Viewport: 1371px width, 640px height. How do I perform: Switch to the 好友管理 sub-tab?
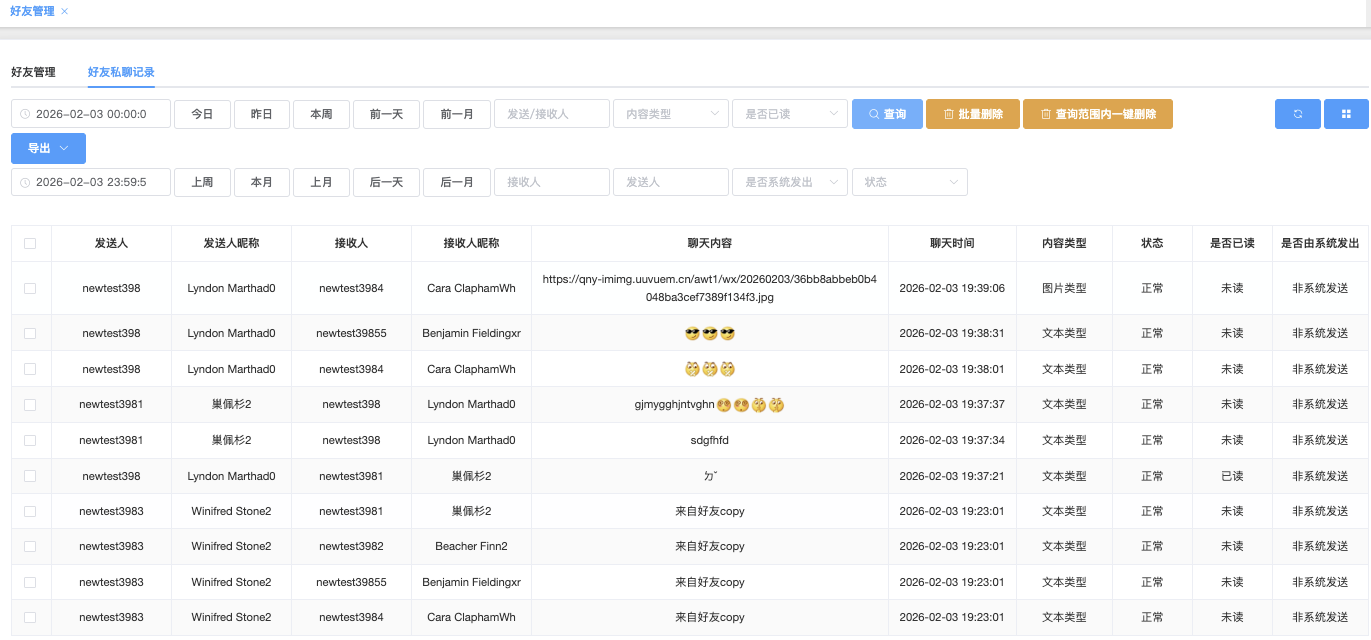point(33,72)
